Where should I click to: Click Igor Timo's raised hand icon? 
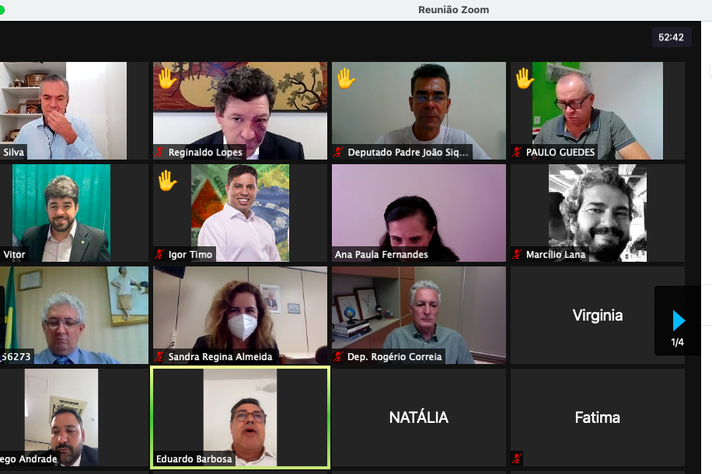tap(167, 180)
